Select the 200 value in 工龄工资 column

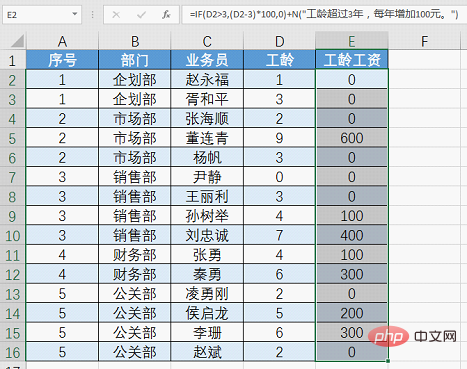point(352,313)
